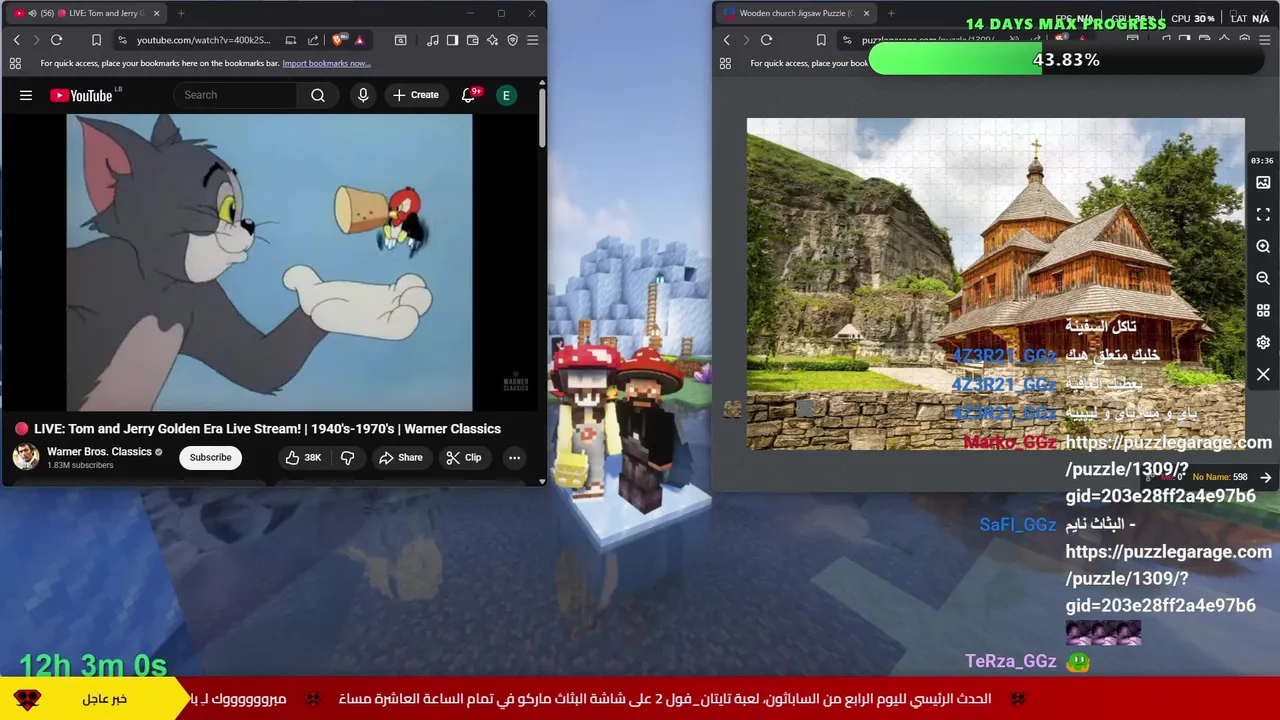Click the YouTube page vertical scrollbar
1280x720 pixels.
pyautogui.click(x=542, y=119)
